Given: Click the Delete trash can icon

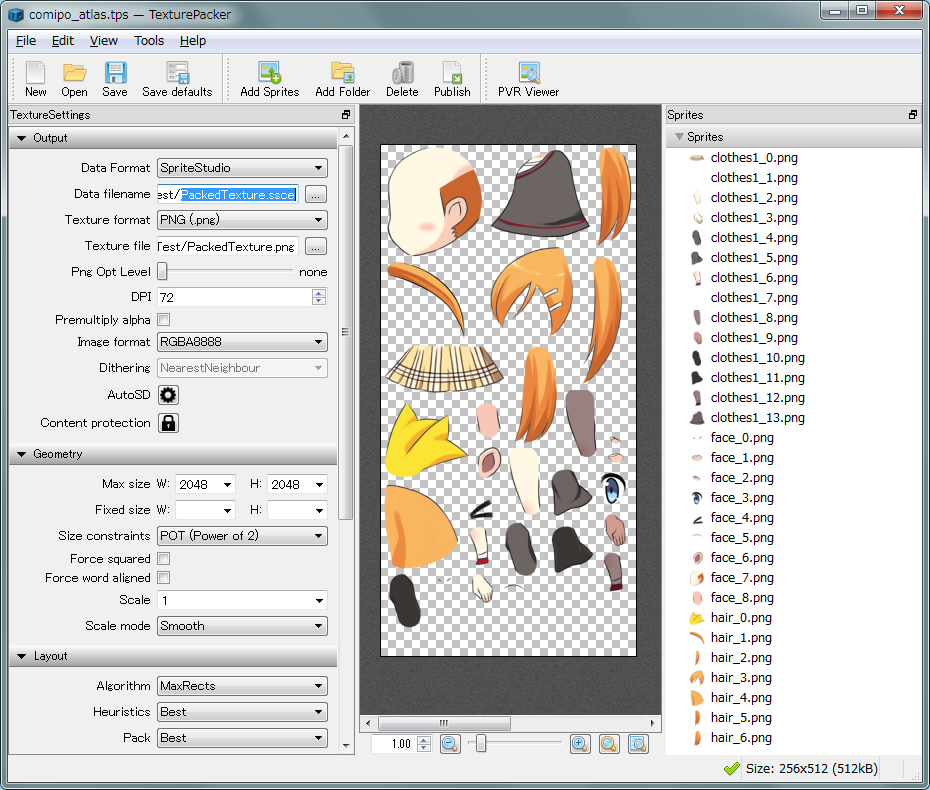Looking at the screenshot, I should point(402,72).
